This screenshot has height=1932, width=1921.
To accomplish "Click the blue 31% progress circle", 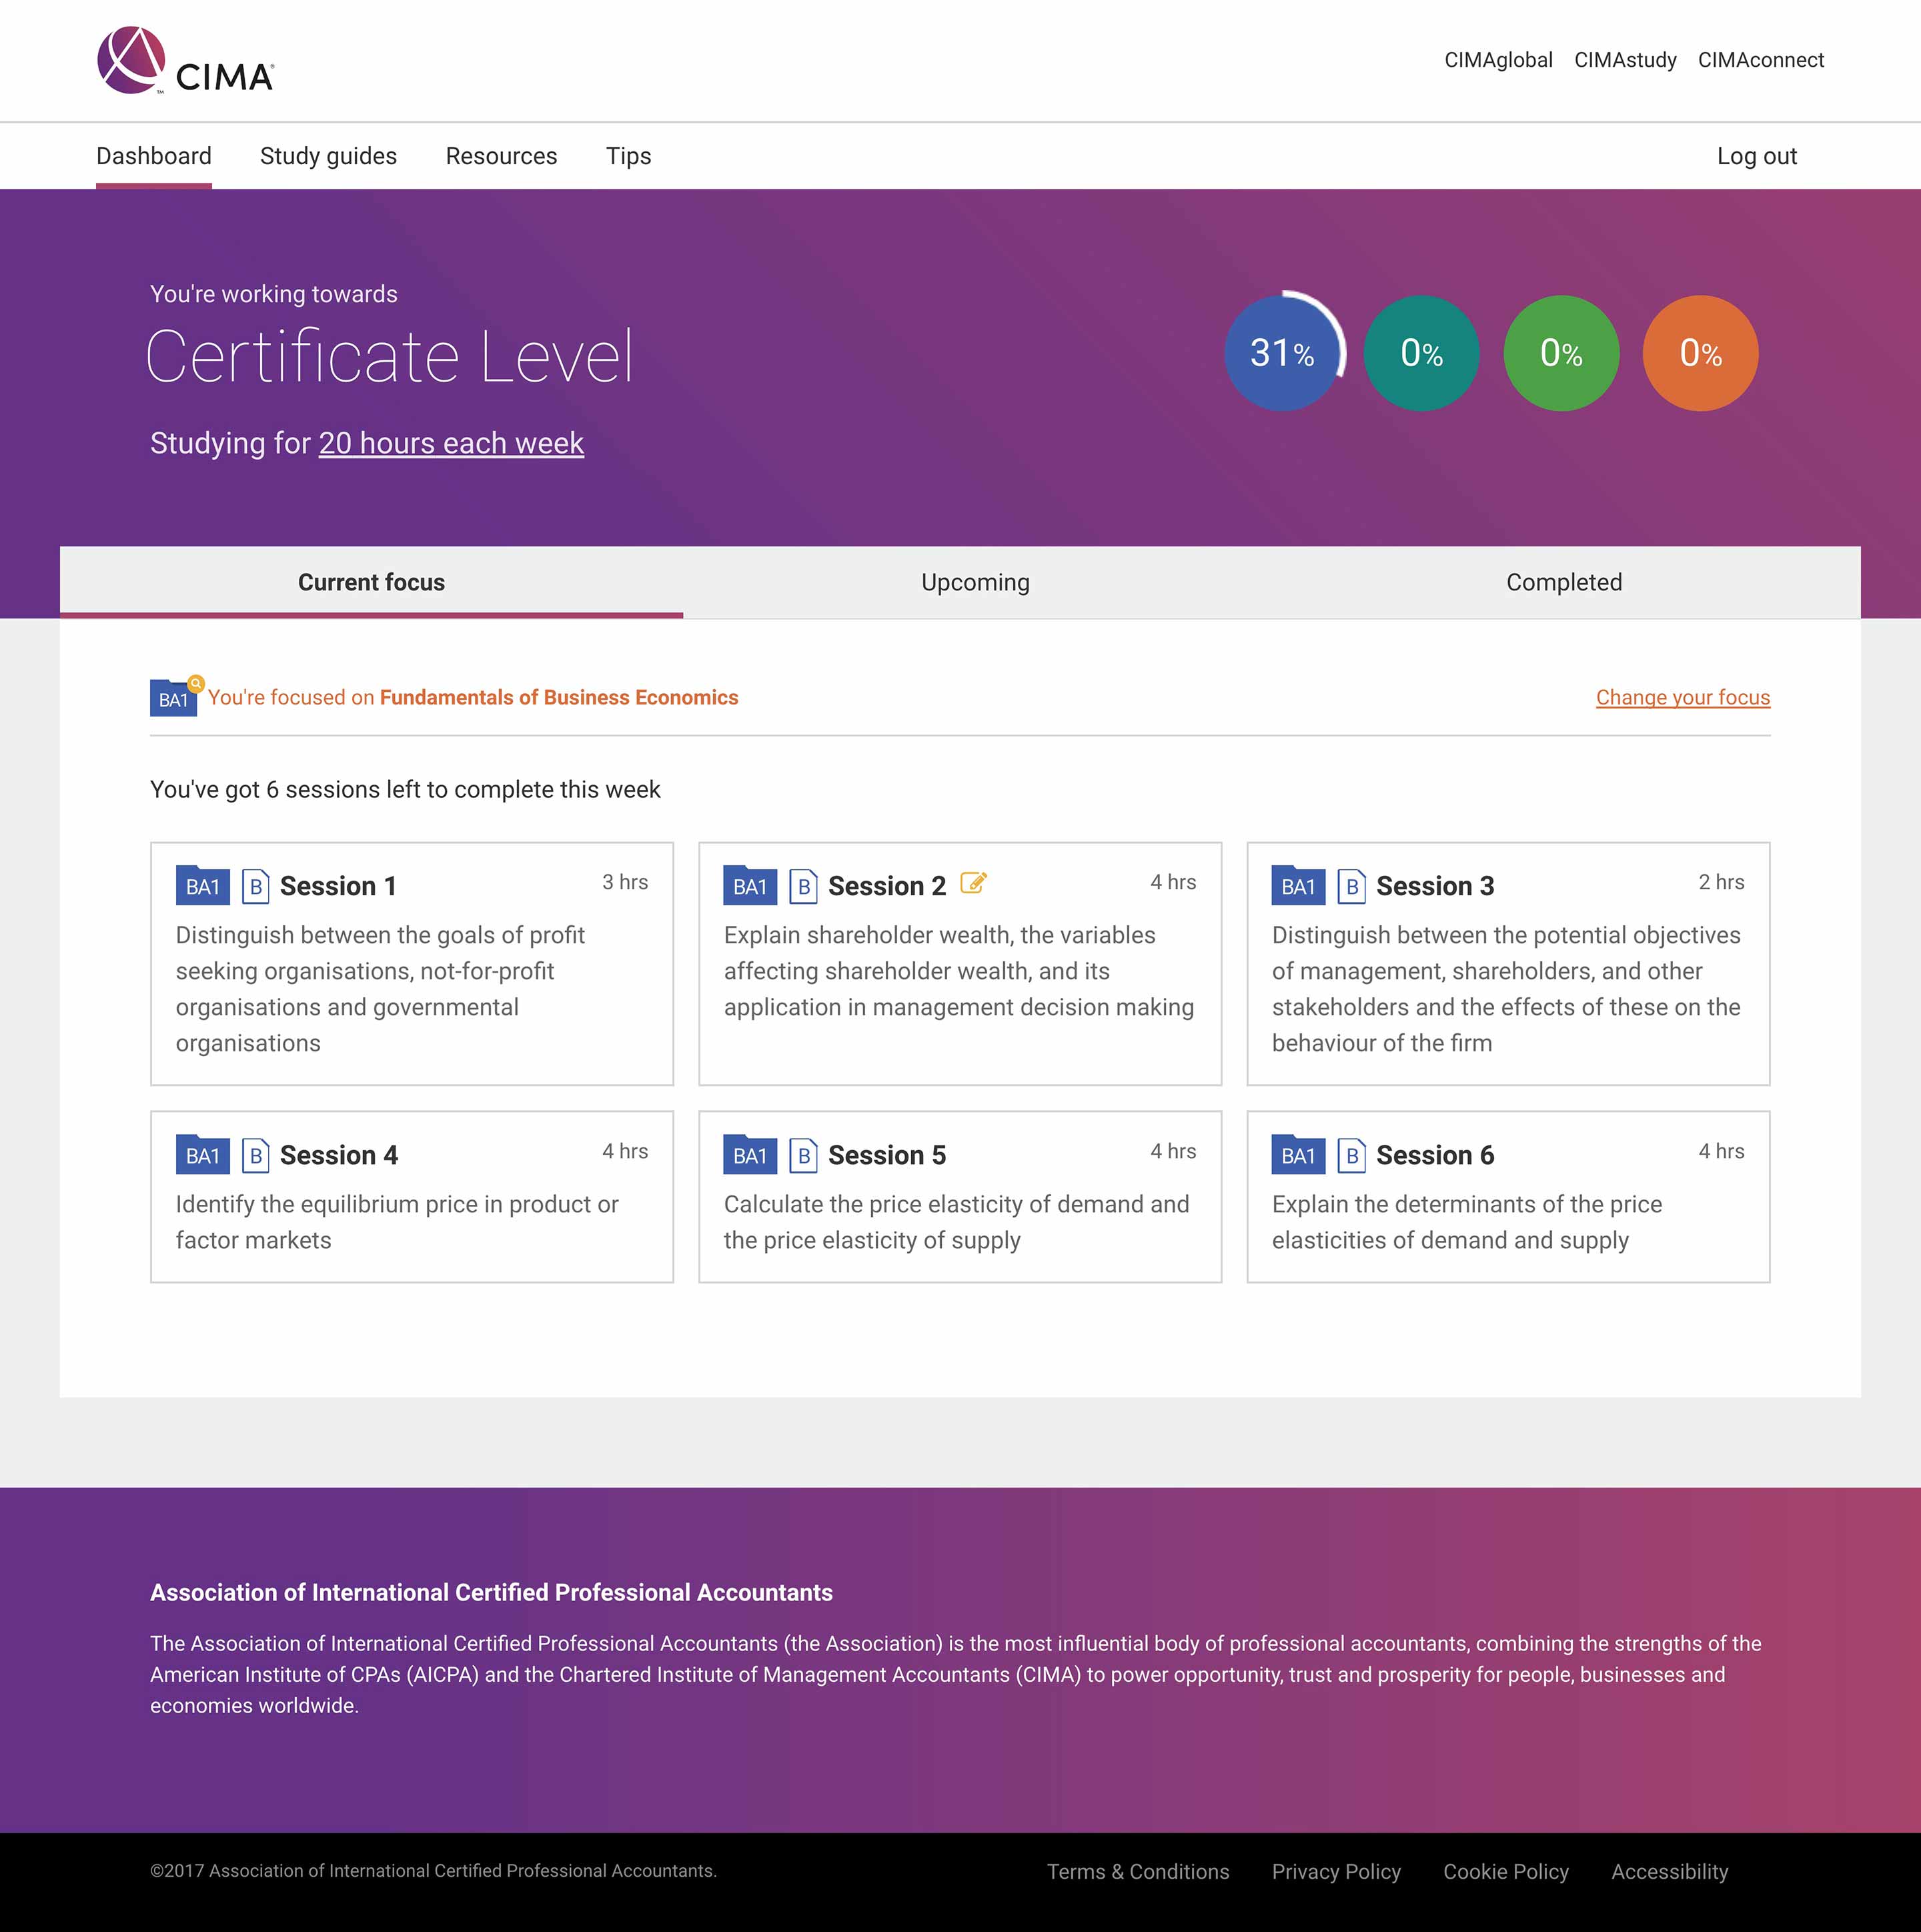I will pos(1283,352).
